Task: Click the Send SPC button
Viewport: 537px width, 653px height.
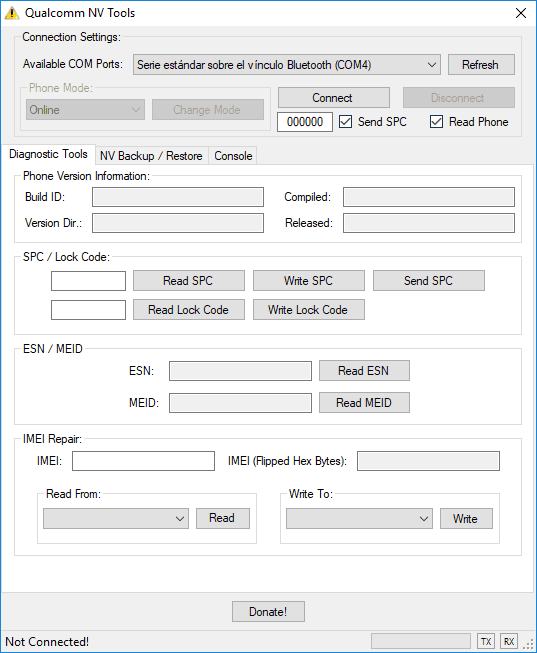Action: [x=429, y=281]
